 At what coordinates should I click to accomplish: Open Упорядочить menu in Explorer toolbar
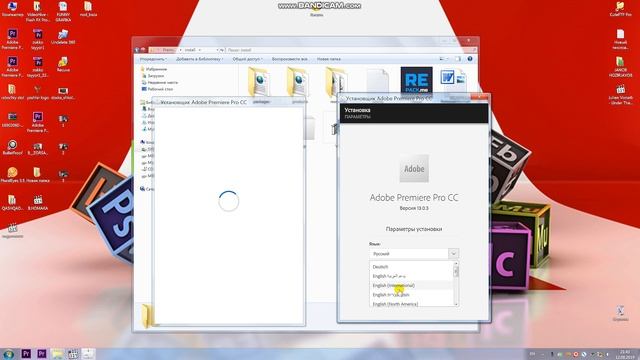pos(153,59)
